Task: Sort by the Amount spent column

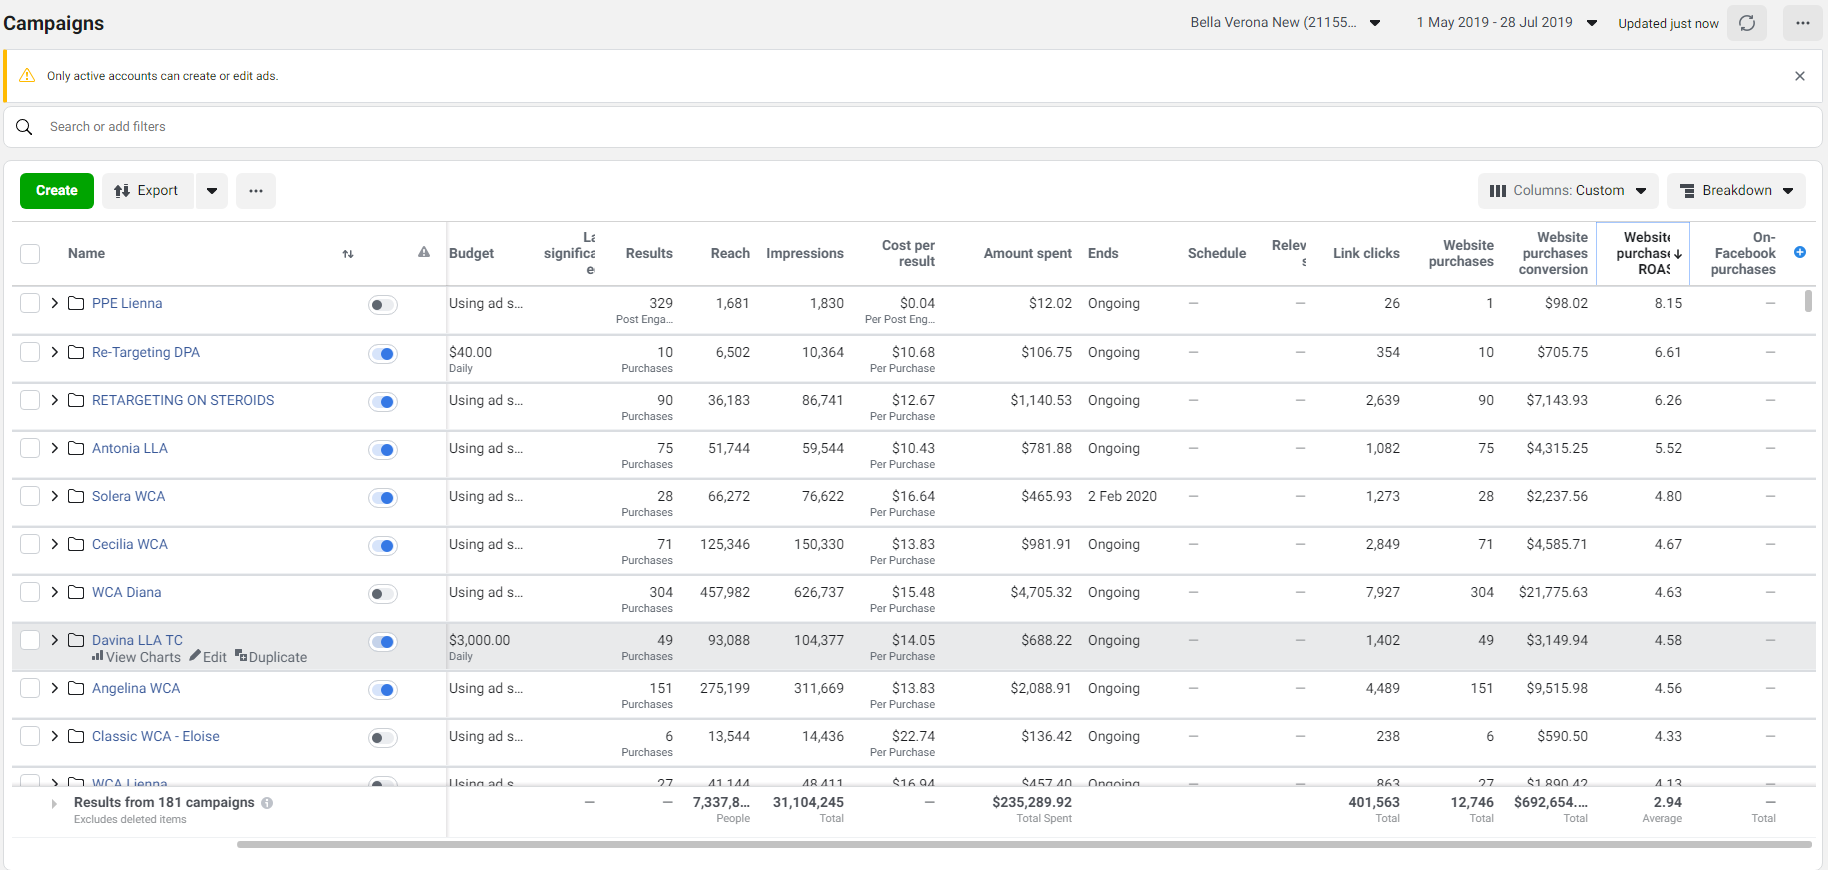Action: click(x=1027, y=254)
